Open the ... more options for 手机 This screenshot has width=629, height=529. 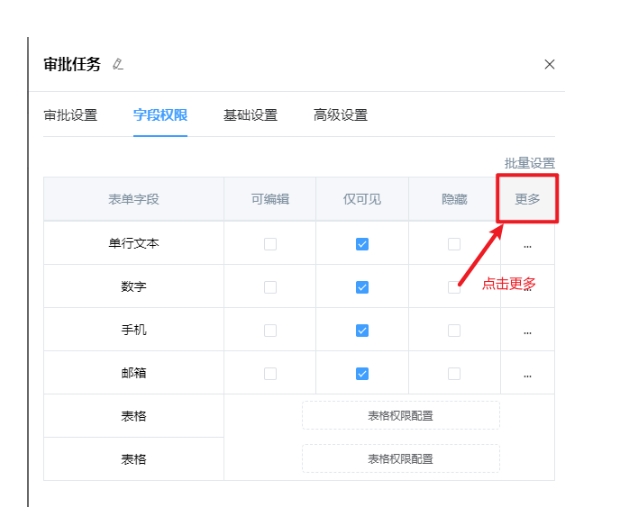point(527,331)
